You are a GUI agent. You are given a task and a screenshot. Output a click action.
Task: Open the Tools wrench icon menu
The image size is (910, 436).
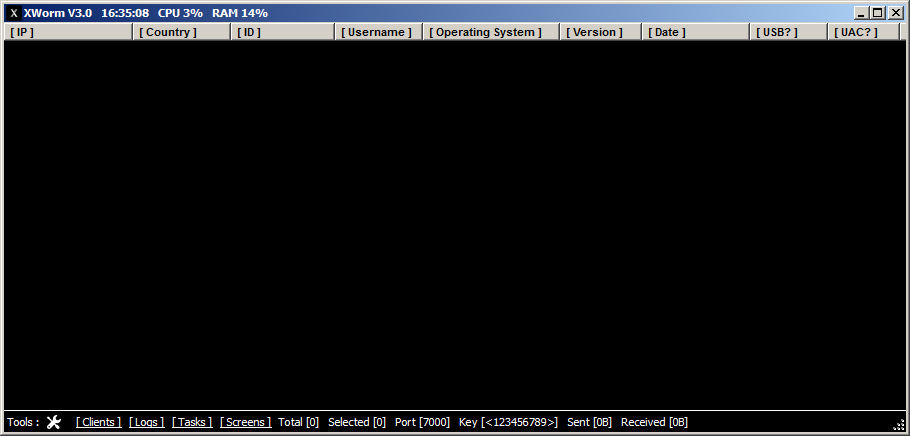click(54, 422)
